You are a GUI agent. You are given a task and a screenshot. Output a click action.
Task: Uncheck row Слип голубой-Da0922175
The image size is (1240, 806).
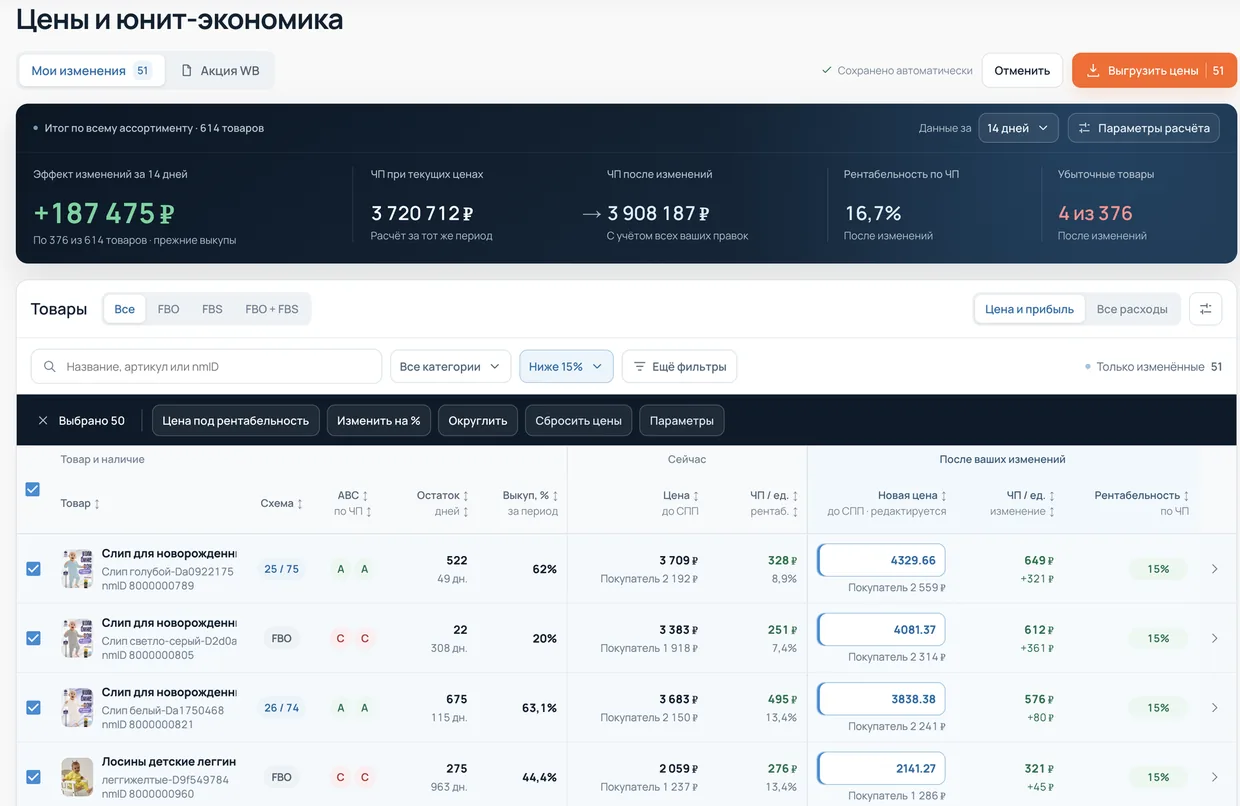coord(33,569)
